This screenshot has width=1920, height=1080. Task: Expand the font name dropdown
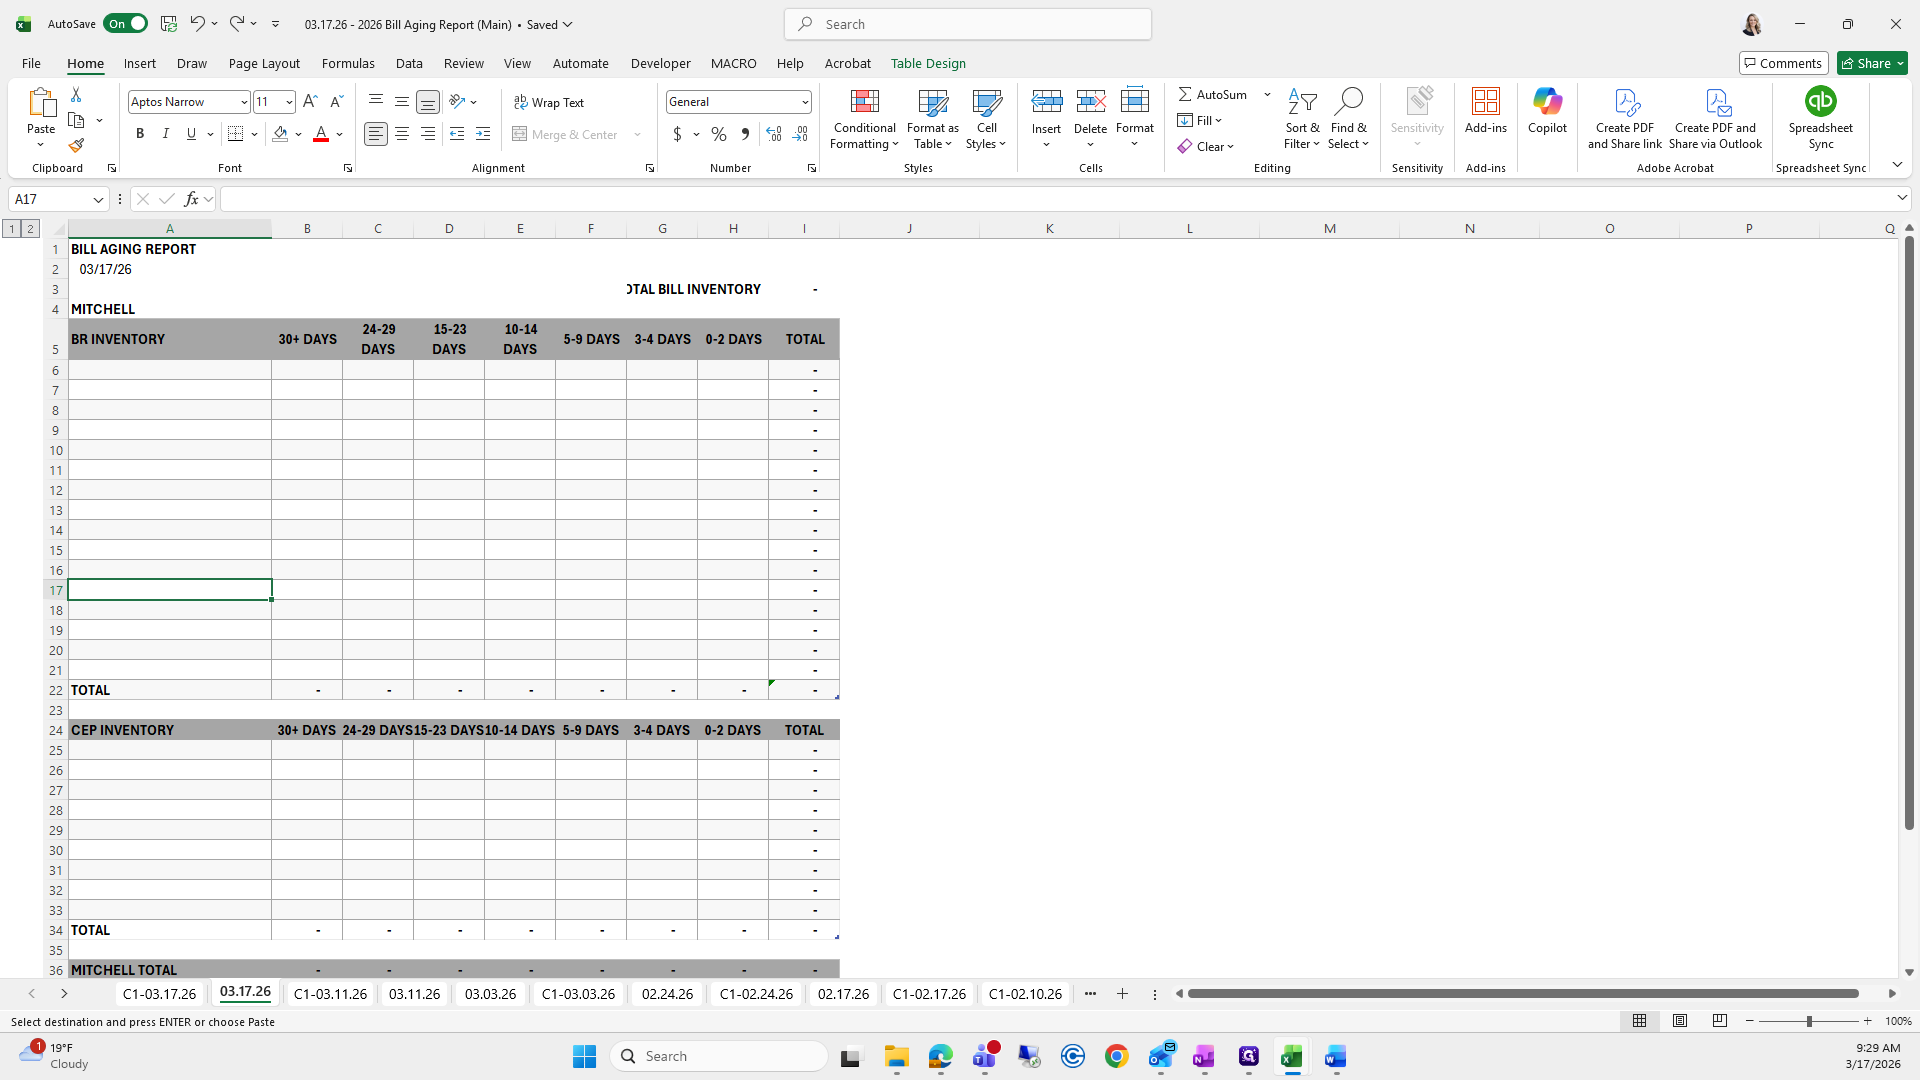pos(243,102)
